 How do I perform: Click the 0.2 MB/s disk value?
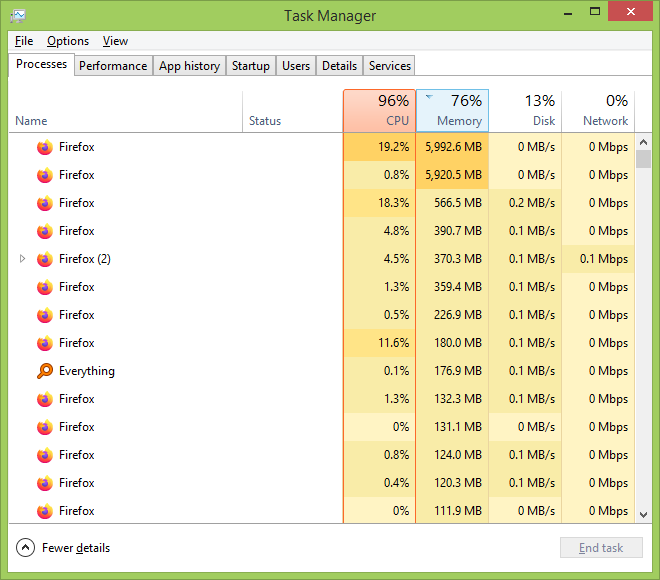532,203
